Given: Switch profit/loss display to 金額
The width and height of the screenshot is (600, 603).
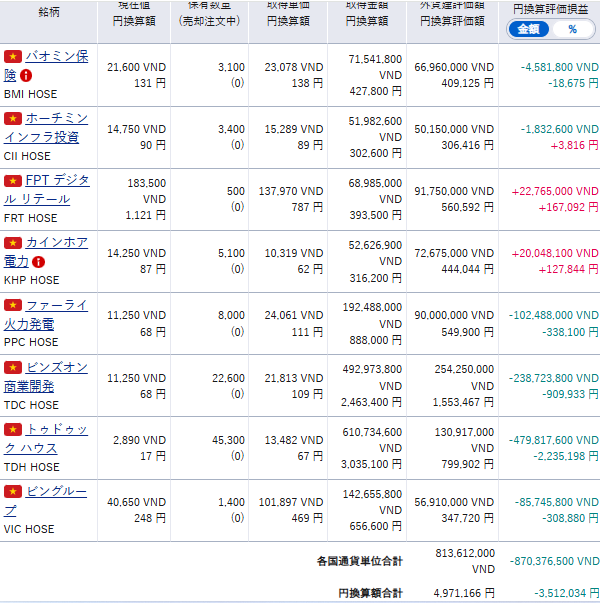Looking at the screenshot, I should (x=529, y=29).
